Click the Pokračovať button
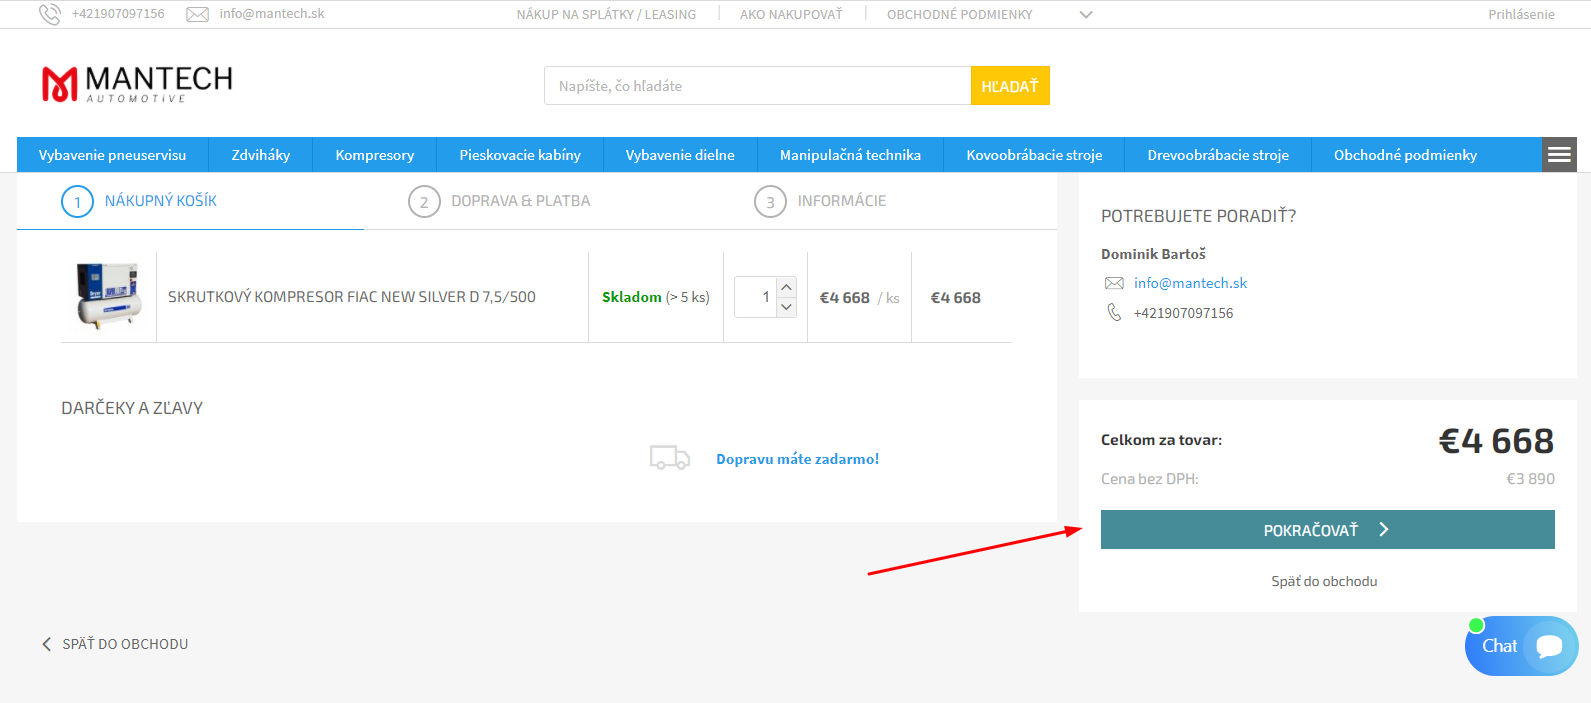Viewport: 1591px width, 703px height. coord(1328,530)
